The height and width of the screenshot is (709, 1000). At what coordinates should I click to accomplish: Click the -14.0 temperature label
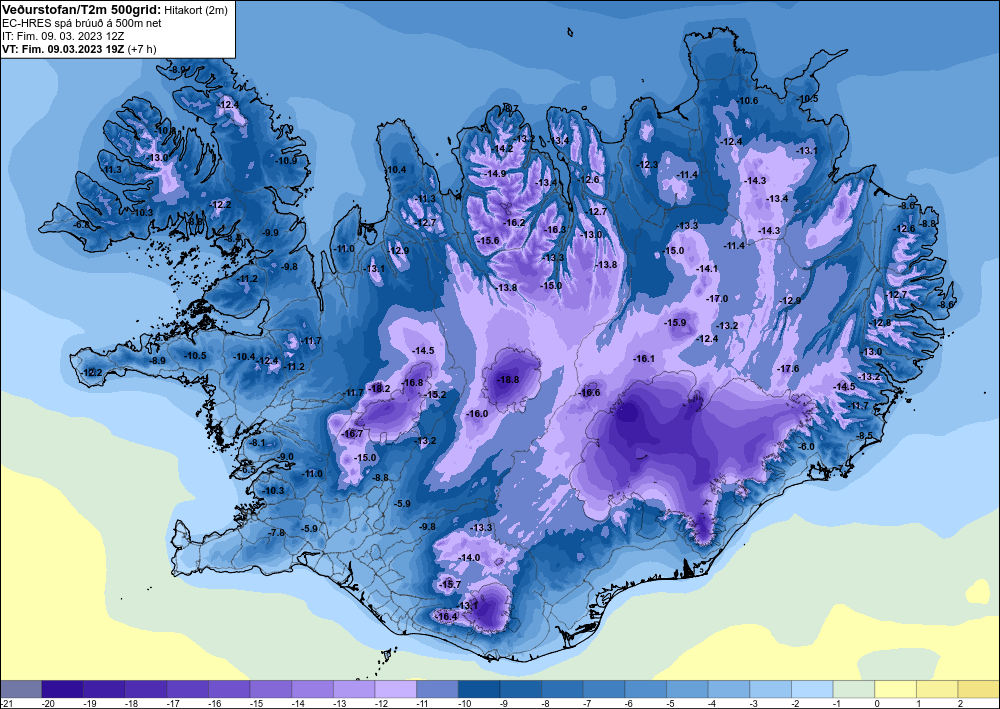(x=469, y=557)
